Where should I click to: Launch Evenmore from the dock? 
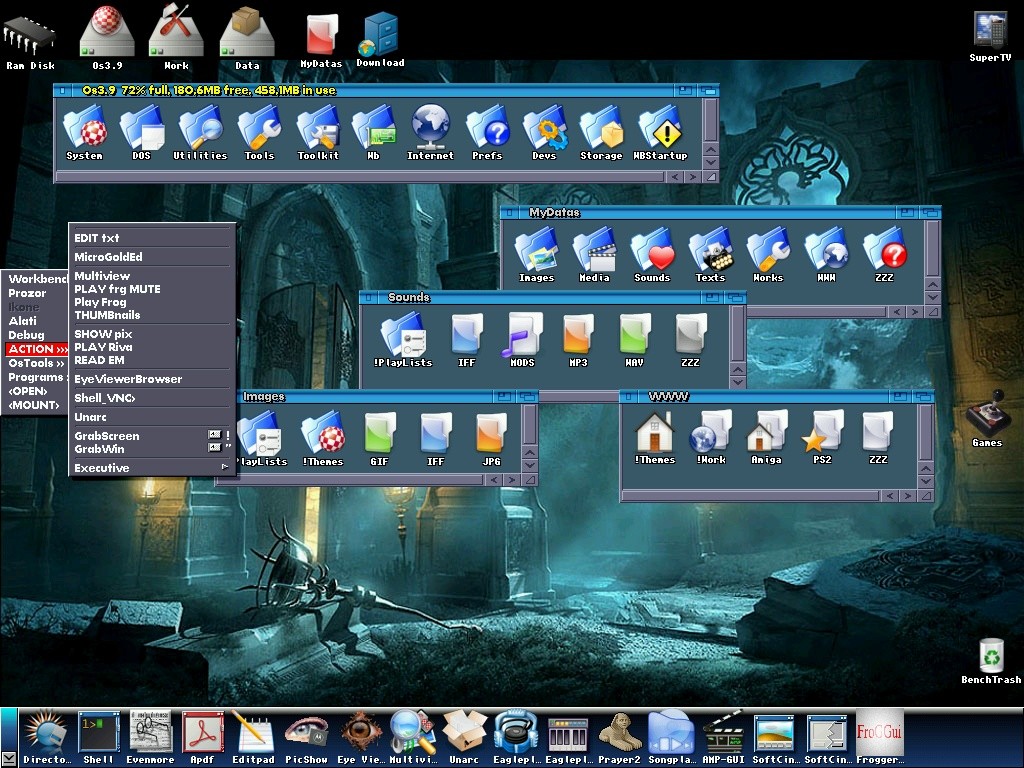[x=150, y=738]
